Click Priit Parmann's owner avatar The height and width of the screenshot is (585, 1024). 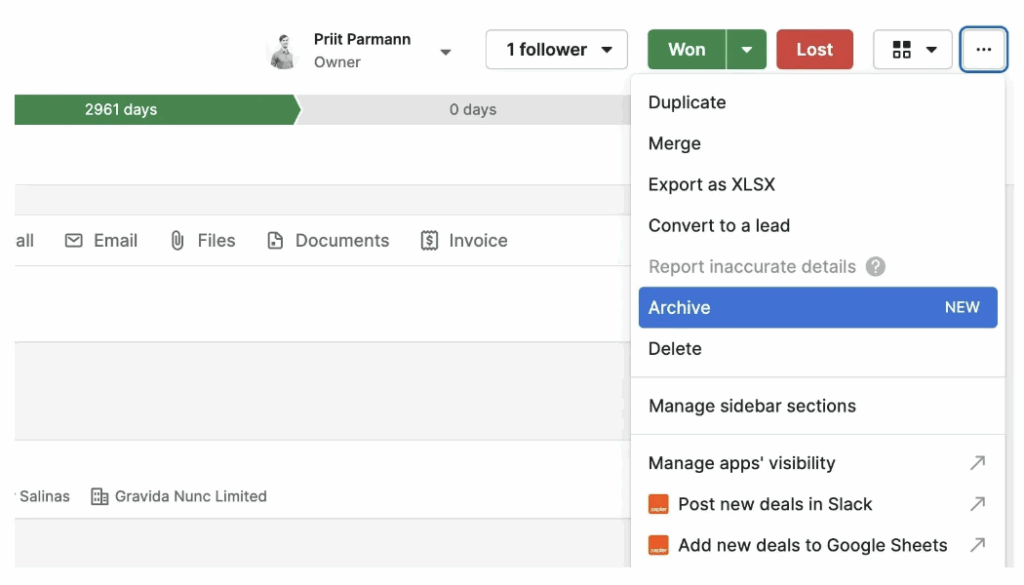coord(283,51)
